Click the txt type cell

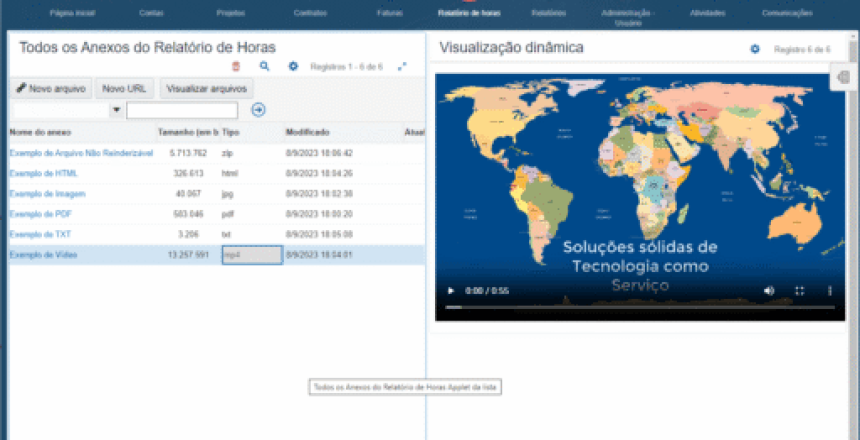click(226, 234)
